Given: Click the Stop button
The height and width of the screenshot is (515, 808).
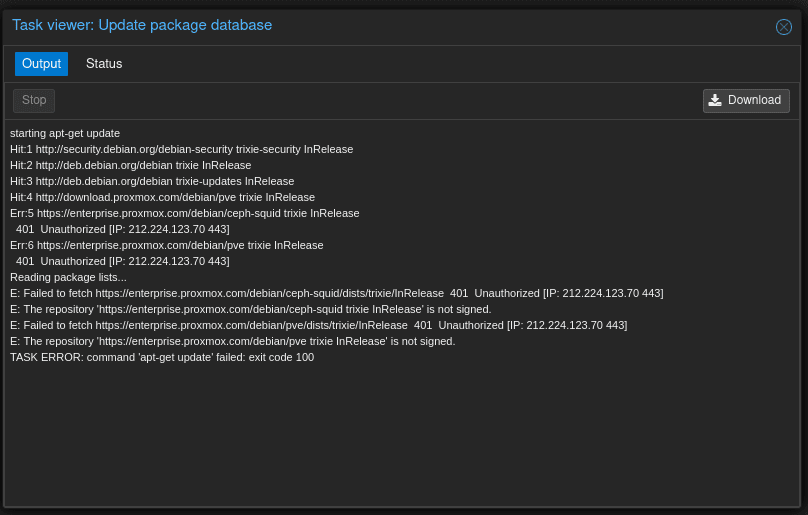Looking at the screenshot, I should pos(34,101).
